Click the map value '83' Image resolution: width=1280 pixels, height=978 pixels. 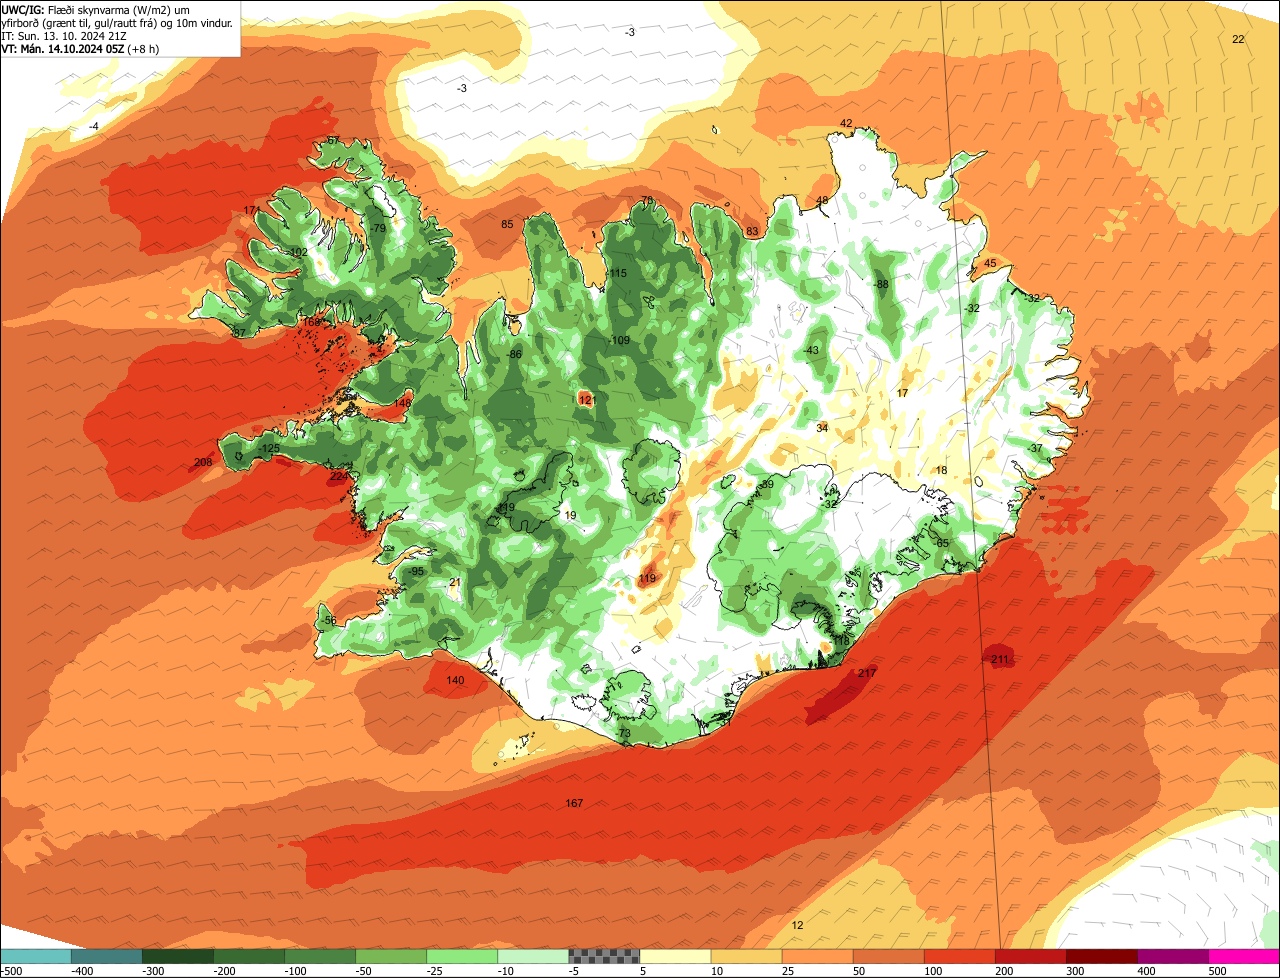pyautogui.click(x=752, y=232)
